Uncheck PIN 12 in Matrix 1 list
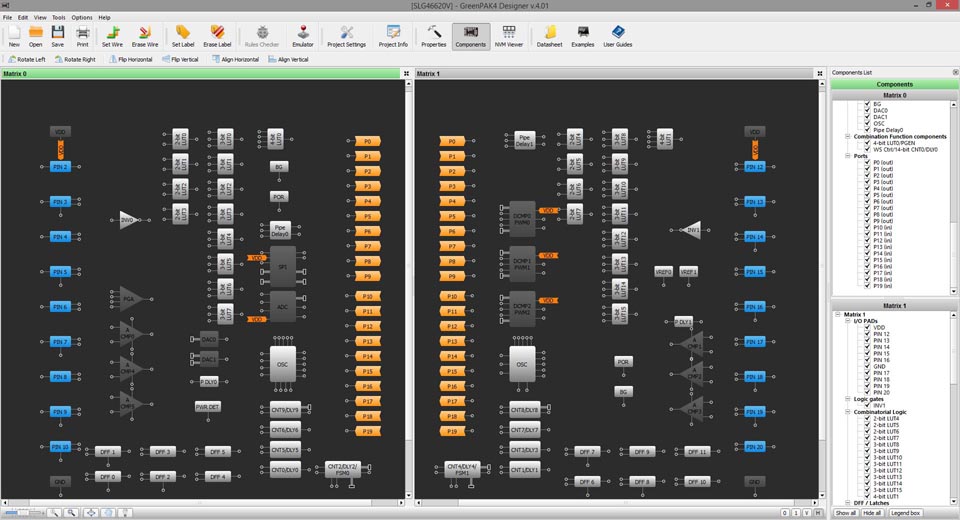The image size is (960, 520). (x=867, y=334)
